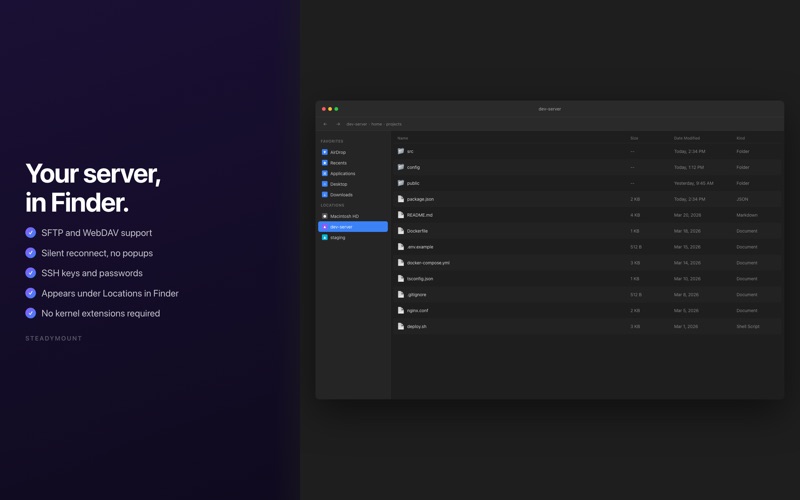The width and height of the screenshot is (800, 500).
Task: Click the JSON kind cell
Action: [742, 199]
